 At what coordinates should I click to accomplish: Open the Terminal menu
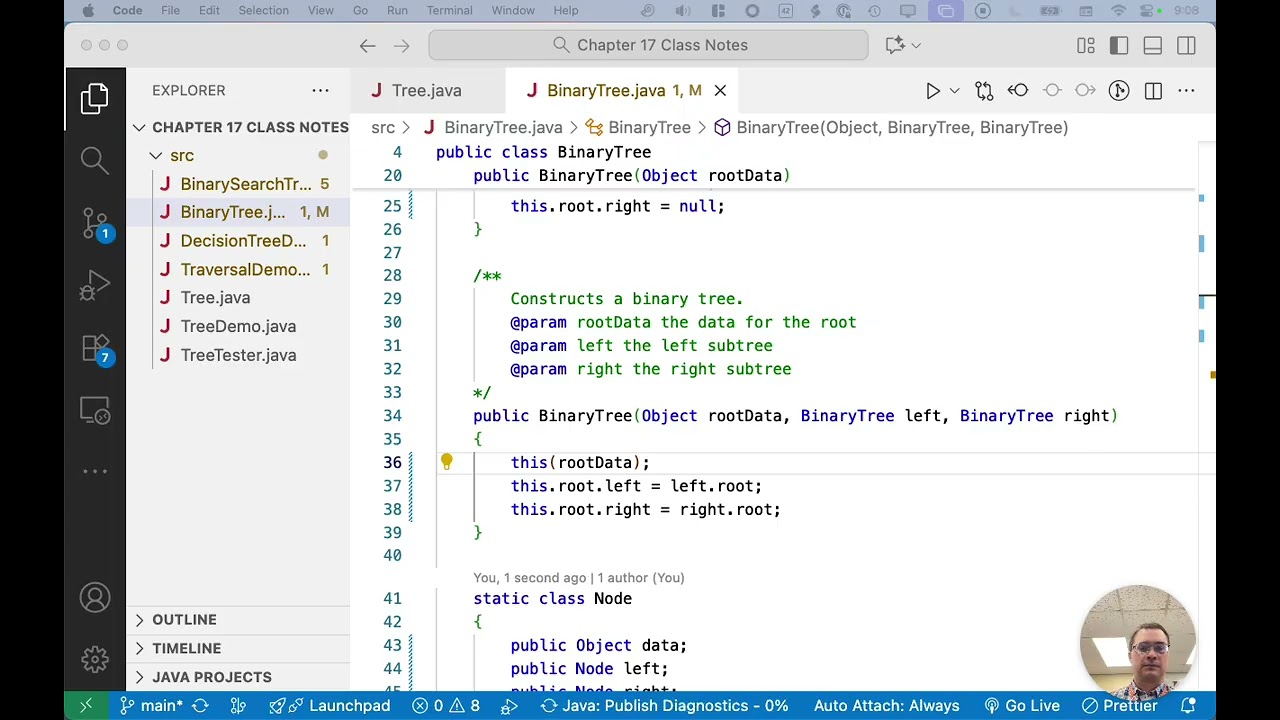tap(449, 10)
